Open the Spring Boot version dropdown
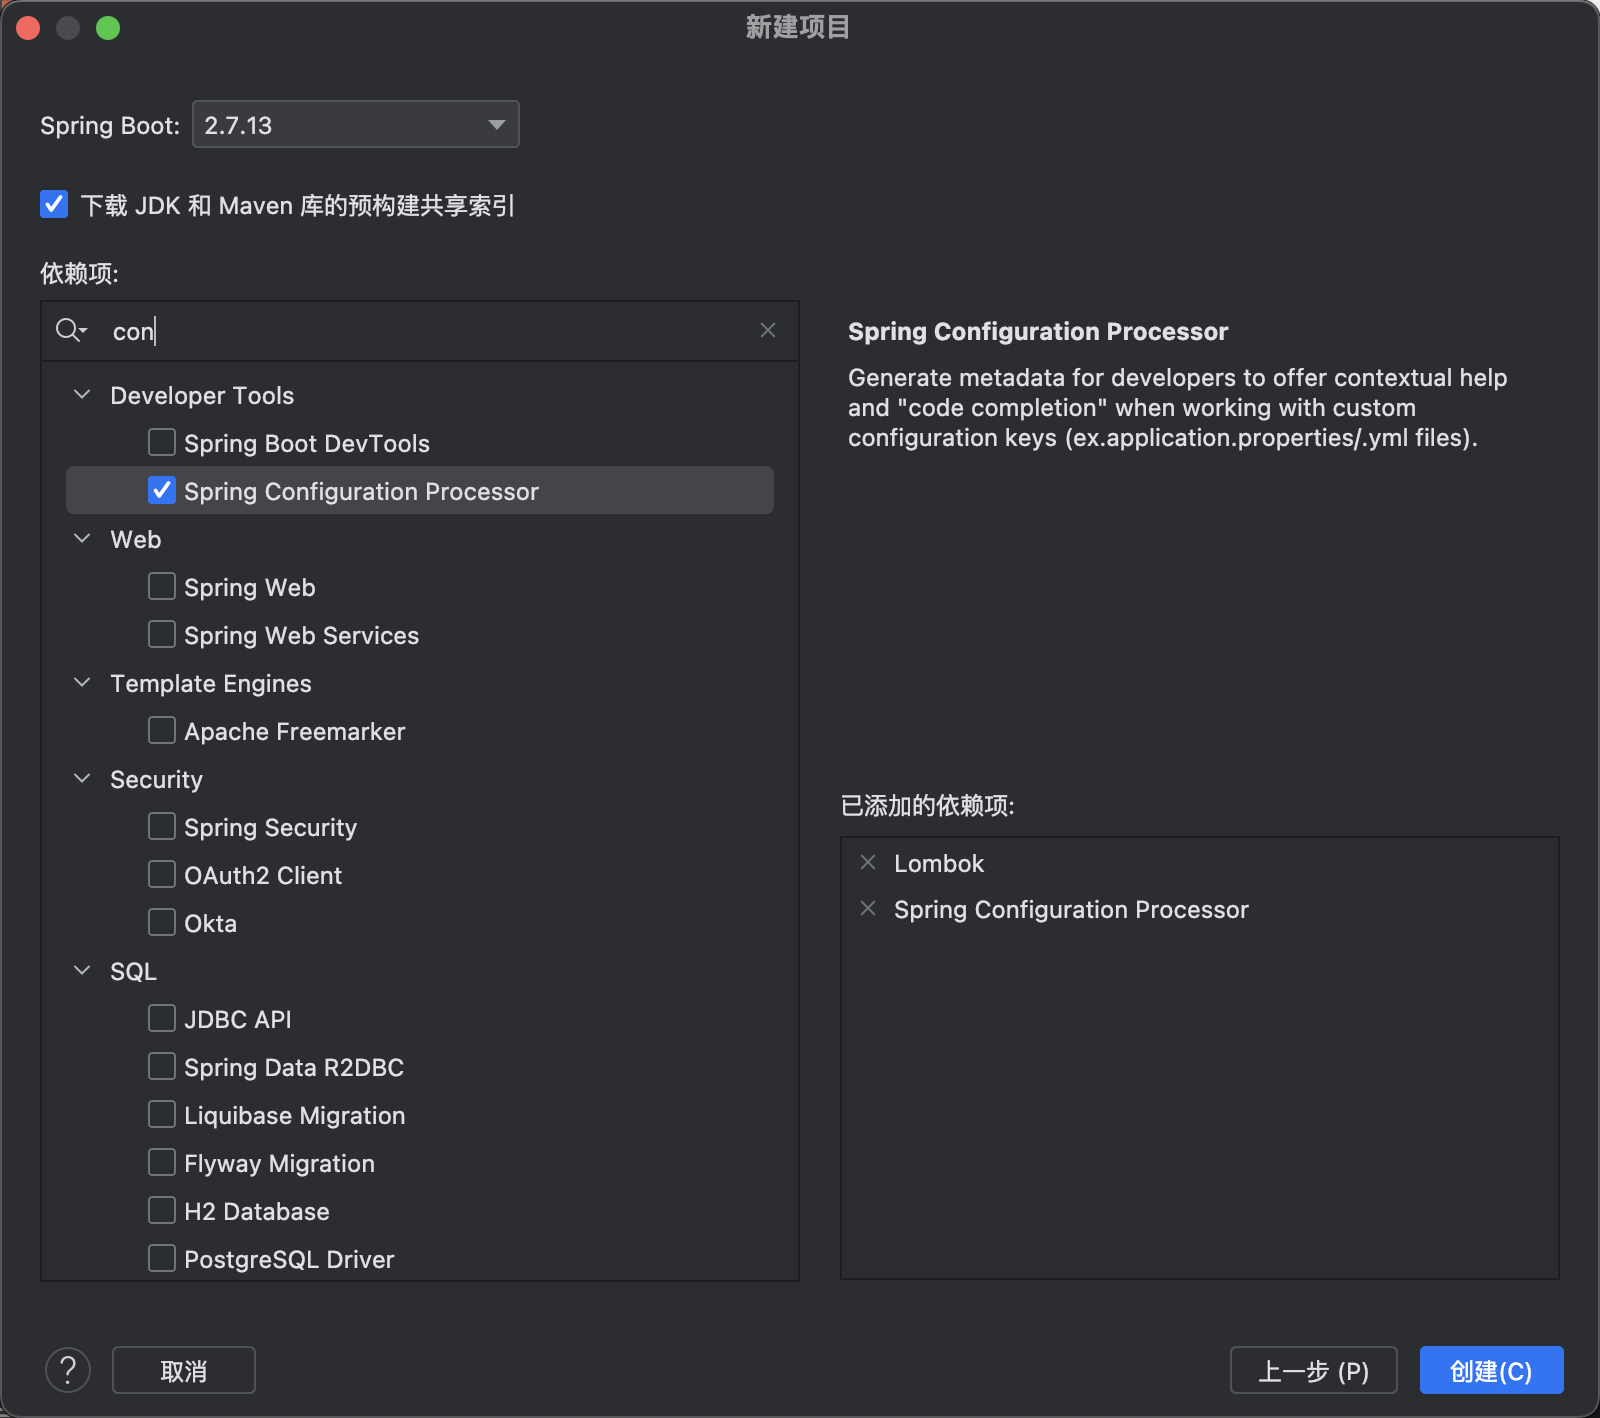The image size is (1600, 1418). [356, 124]
